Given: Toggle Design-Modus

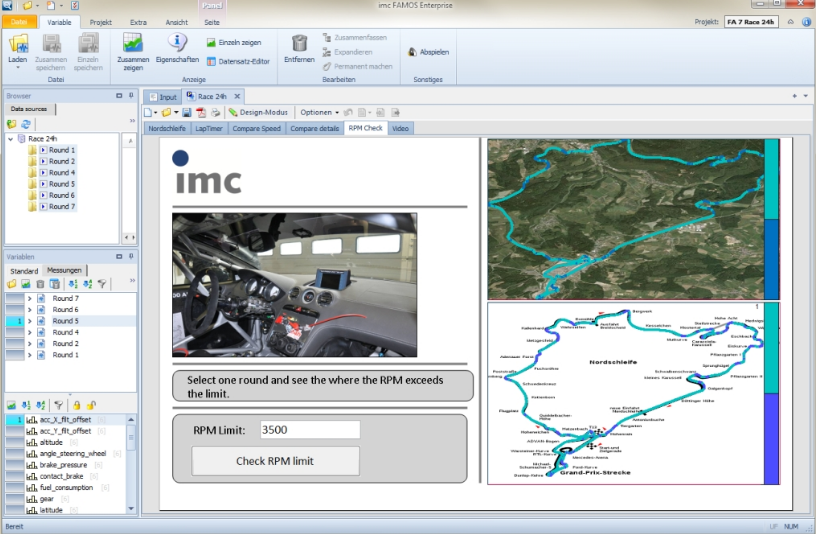Looking at the screenshot, I should pos(258,112).
